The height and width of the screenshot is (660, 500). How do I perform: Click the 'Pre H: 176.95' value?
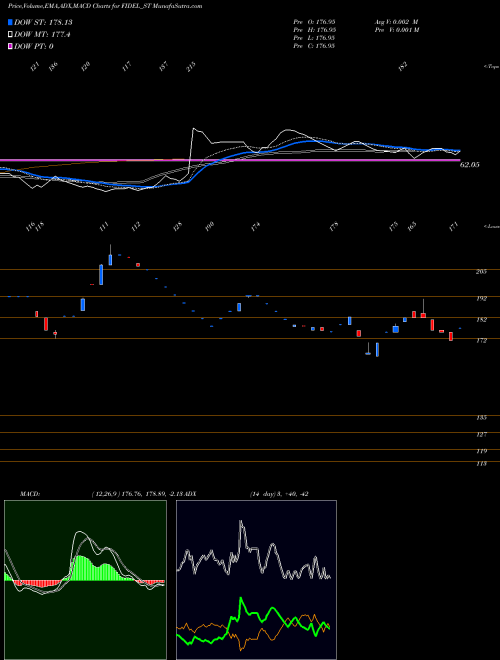click(314, 30)
